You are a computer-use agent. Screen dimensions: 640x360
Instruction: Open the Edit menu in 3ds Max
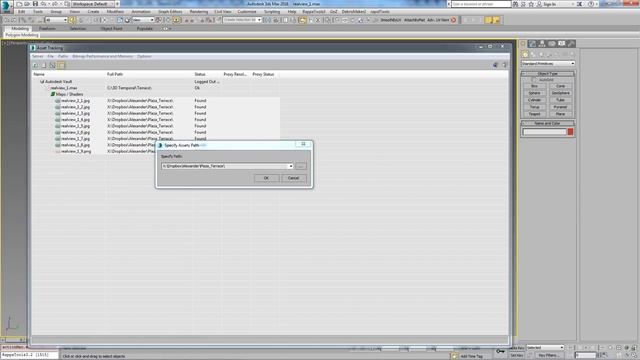click(22, 12)
